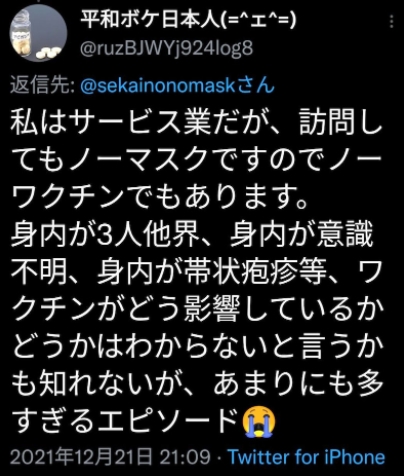Open the three-dot more options menu
The width and height of the screenshot is (404, 476).
coord(391,22)
